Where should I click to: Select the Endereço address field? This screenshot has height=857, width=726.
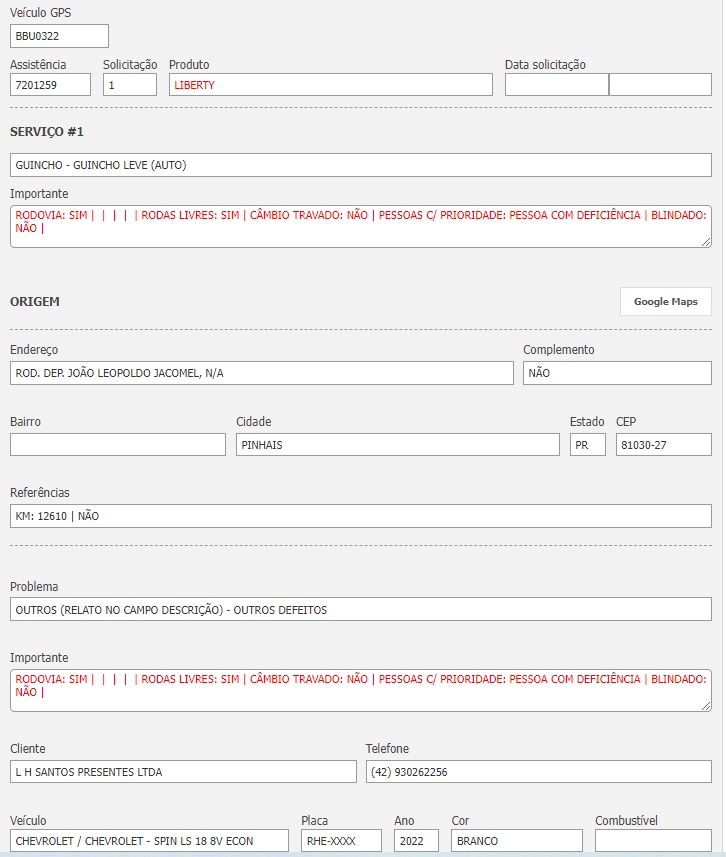(261, 373)
